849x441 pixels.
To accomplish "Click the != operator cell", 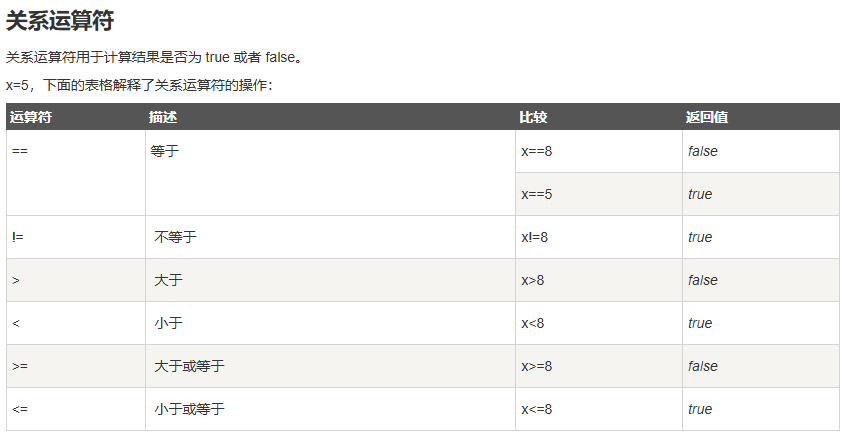I will click(x=18, y=238).
